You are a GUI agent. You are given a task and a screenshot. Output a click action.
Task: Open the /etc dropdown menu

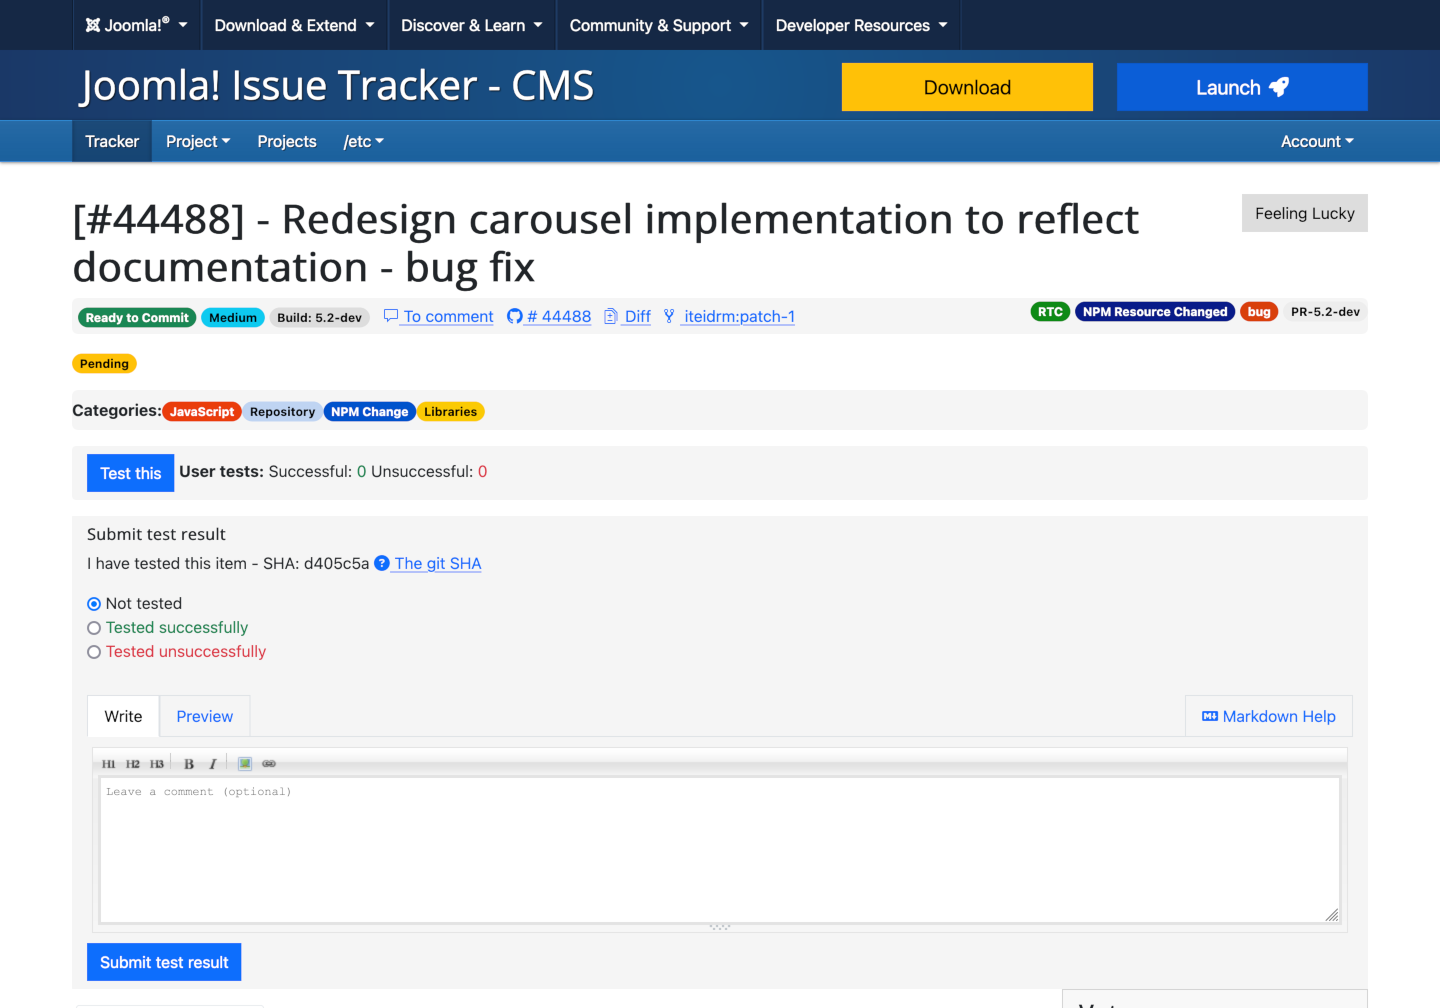362,141
